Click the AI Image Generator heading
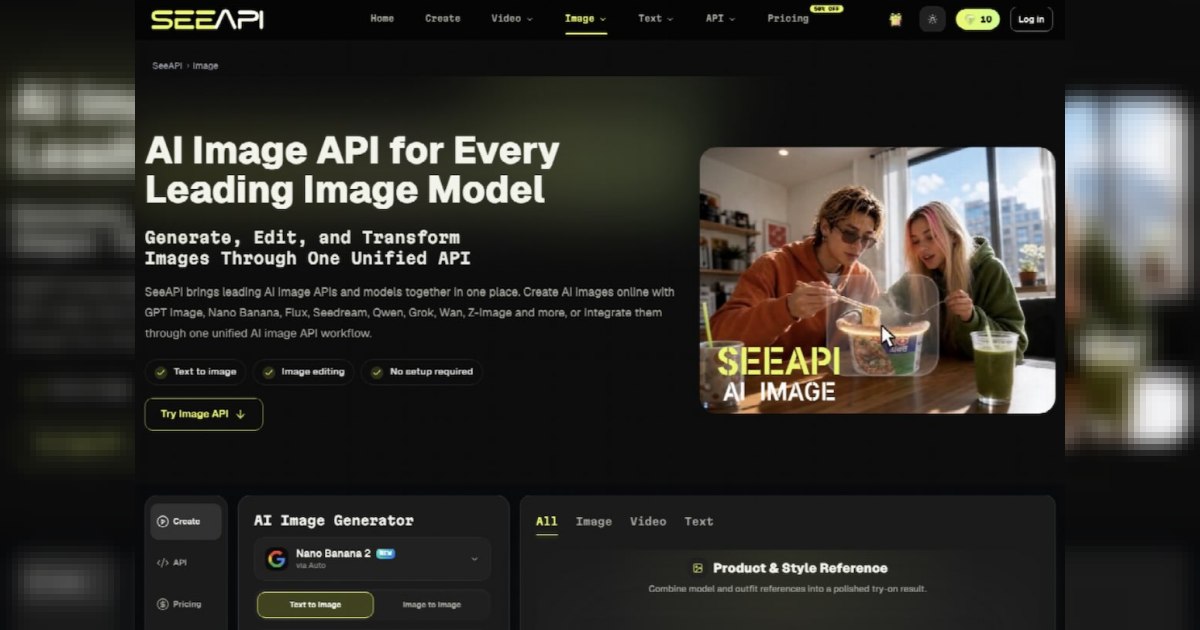Viewport: 1200px width, 630px height. [x=334, y=520]
